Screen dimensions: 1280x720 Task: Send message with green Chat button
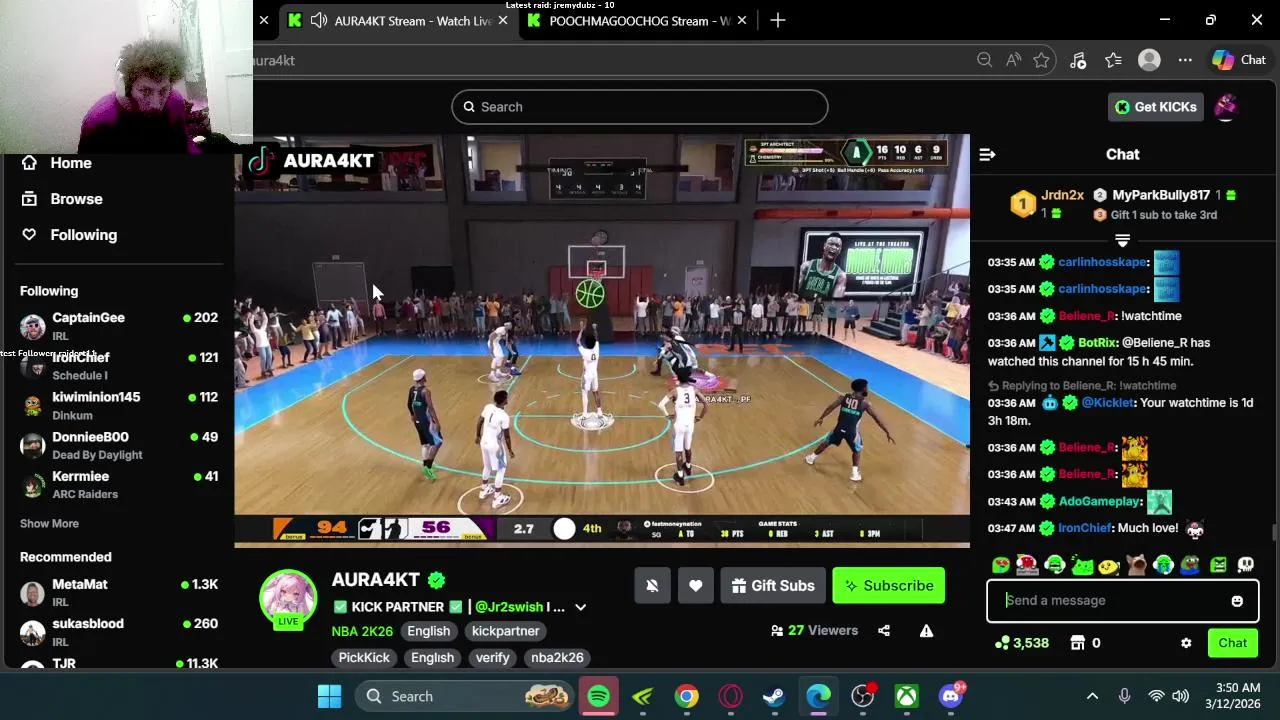point(1232,643)
